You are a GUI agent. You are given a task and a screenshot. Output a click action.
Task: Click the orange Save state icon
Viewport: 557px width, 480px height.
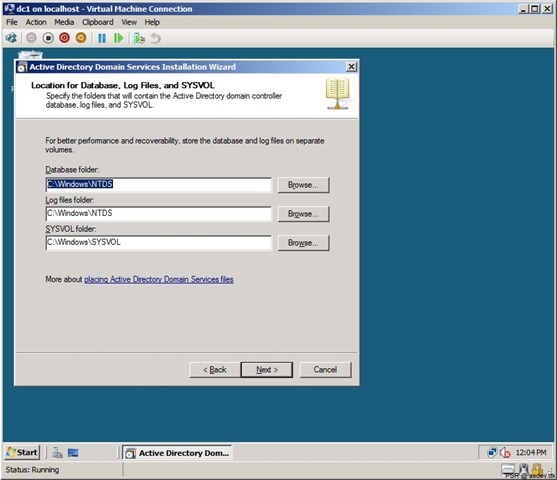[81, 38]
